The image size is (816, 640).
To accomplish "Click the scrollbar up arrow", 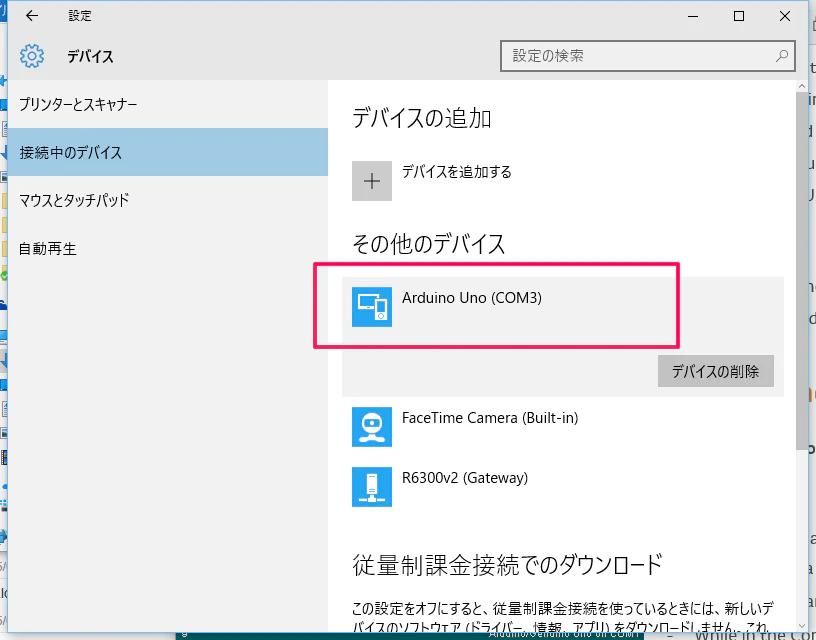I will [801, 86].
